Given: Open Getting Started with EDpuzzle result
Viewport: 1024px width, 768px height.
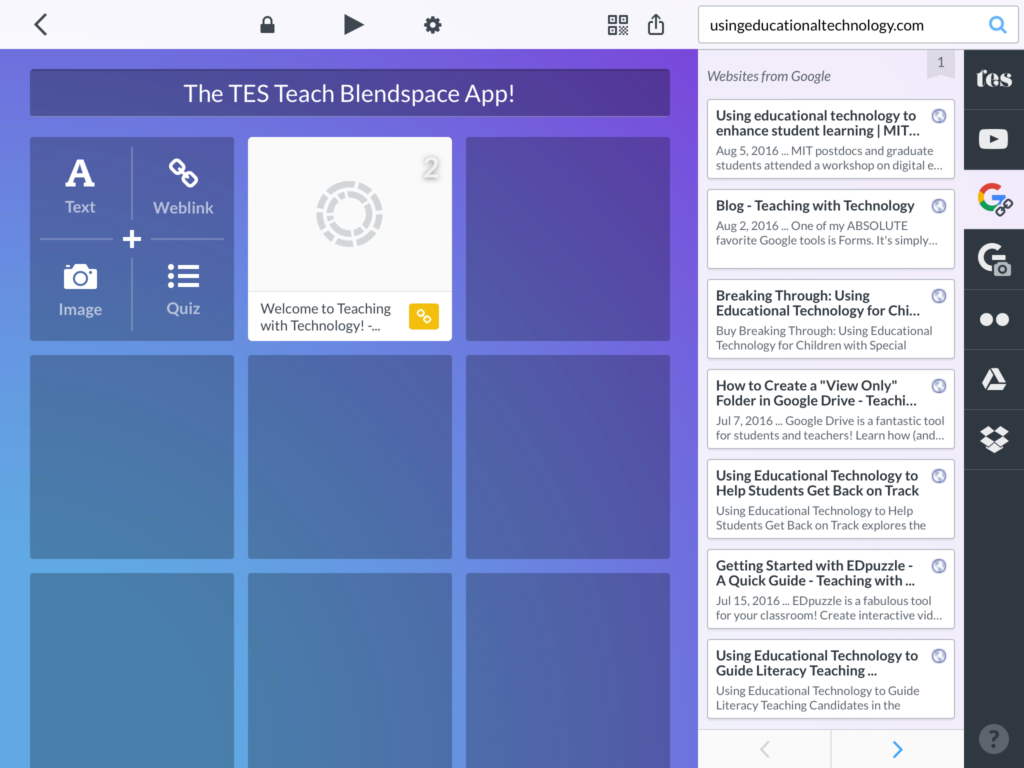Looking at the screenshot, I should click(830, 590).
